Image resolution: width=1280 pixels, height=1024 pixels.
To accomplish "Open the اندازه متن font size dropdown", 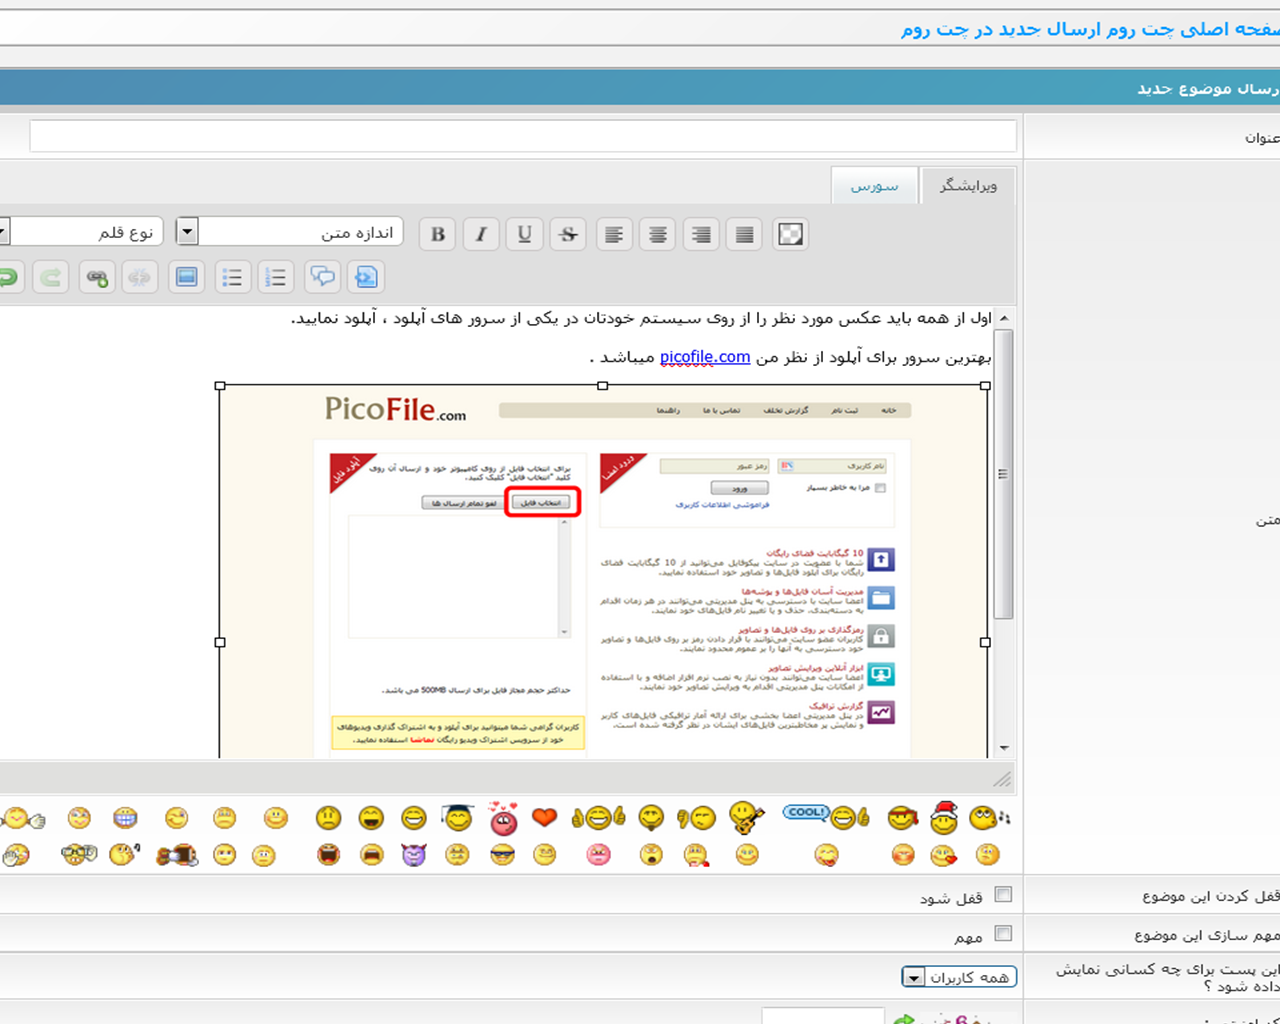I will pos(290,232).
